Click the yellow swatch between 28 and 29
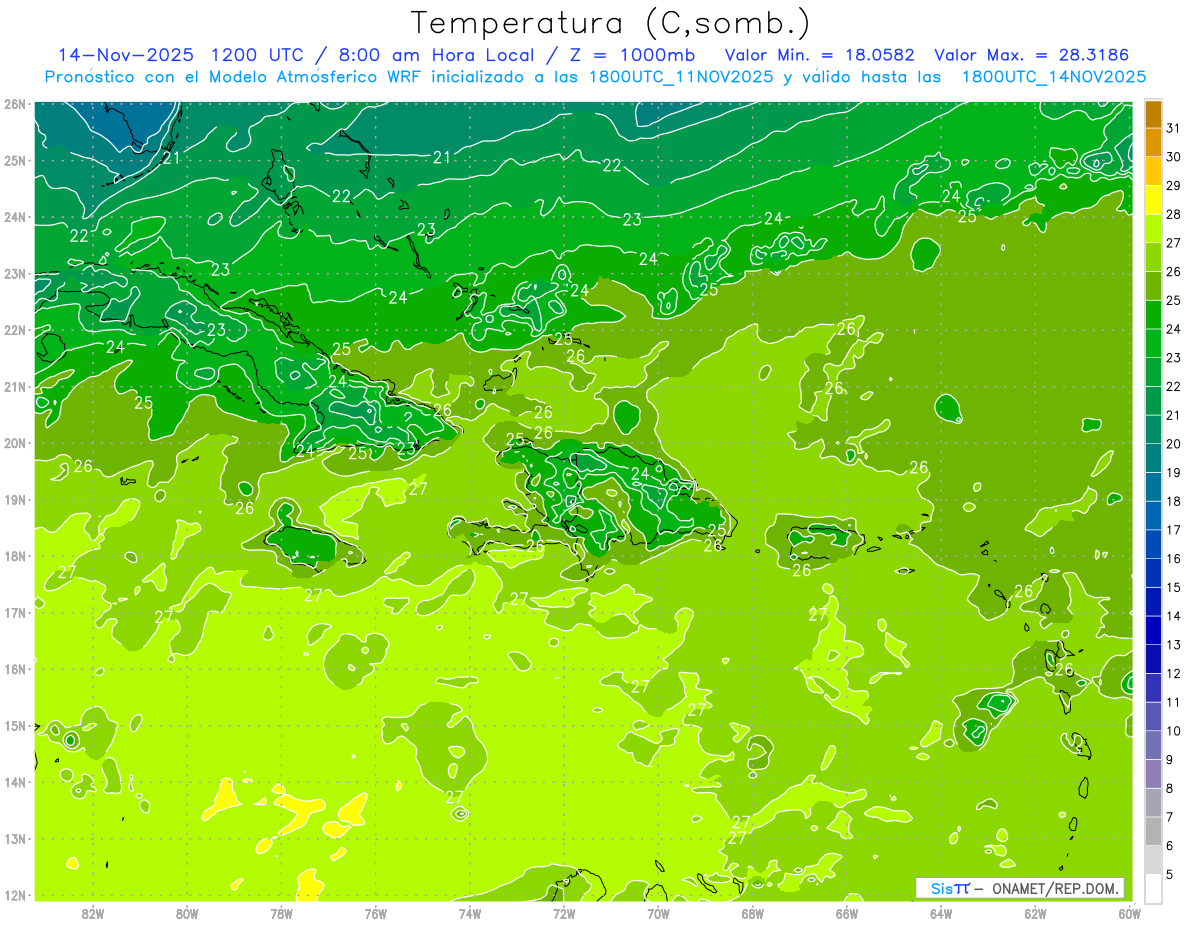Screen dimensions: 1200x927 (1153, 200)
